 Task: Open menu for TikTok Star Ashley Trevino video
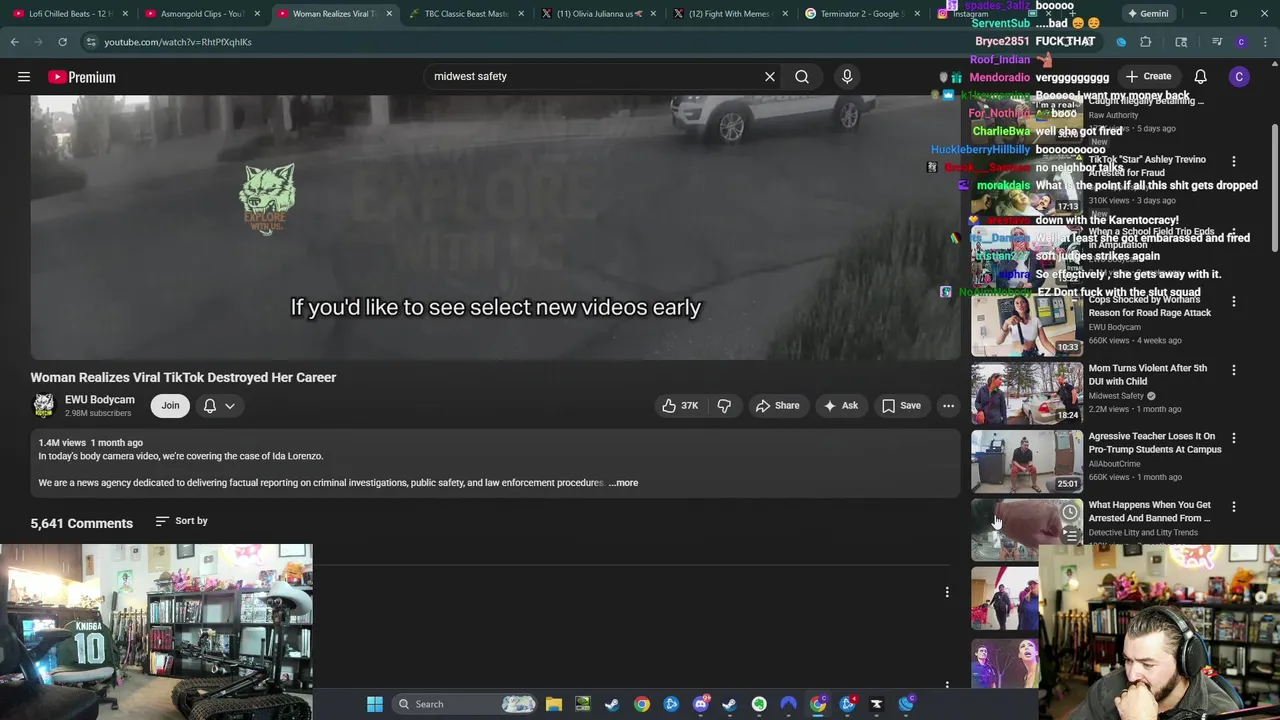(1233, 161)
